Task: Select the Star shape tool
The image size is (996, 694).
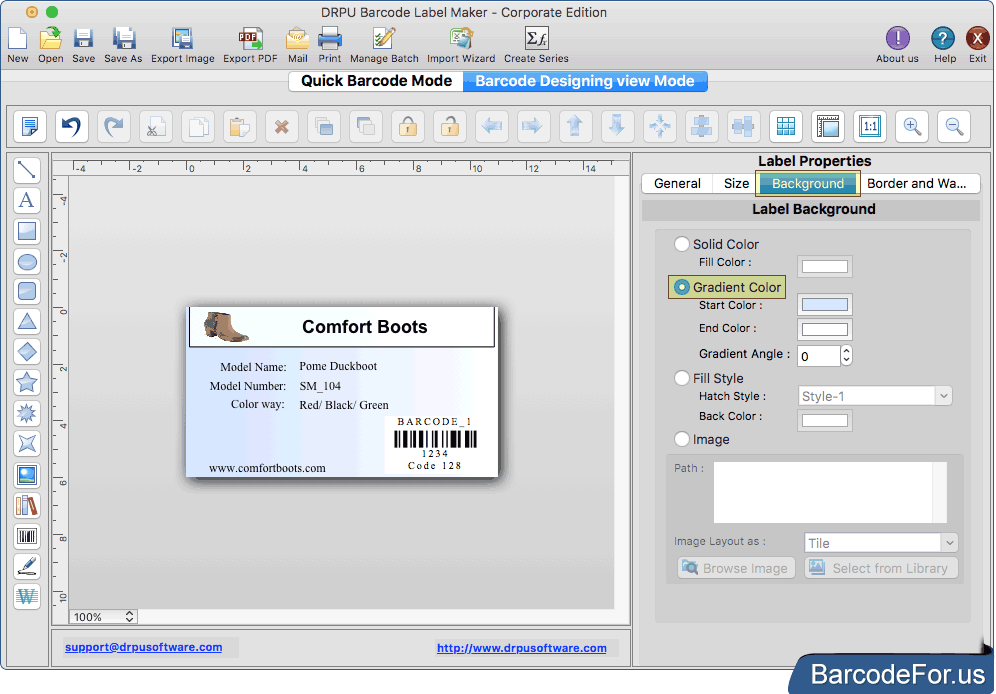Action: (27, 382)
